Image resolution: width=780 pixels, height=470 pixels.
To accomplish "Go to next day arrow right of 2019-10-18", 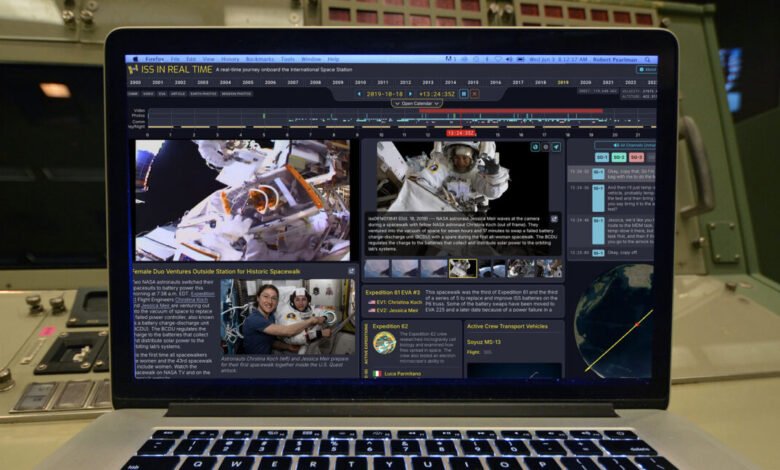I will click(410, 94).
